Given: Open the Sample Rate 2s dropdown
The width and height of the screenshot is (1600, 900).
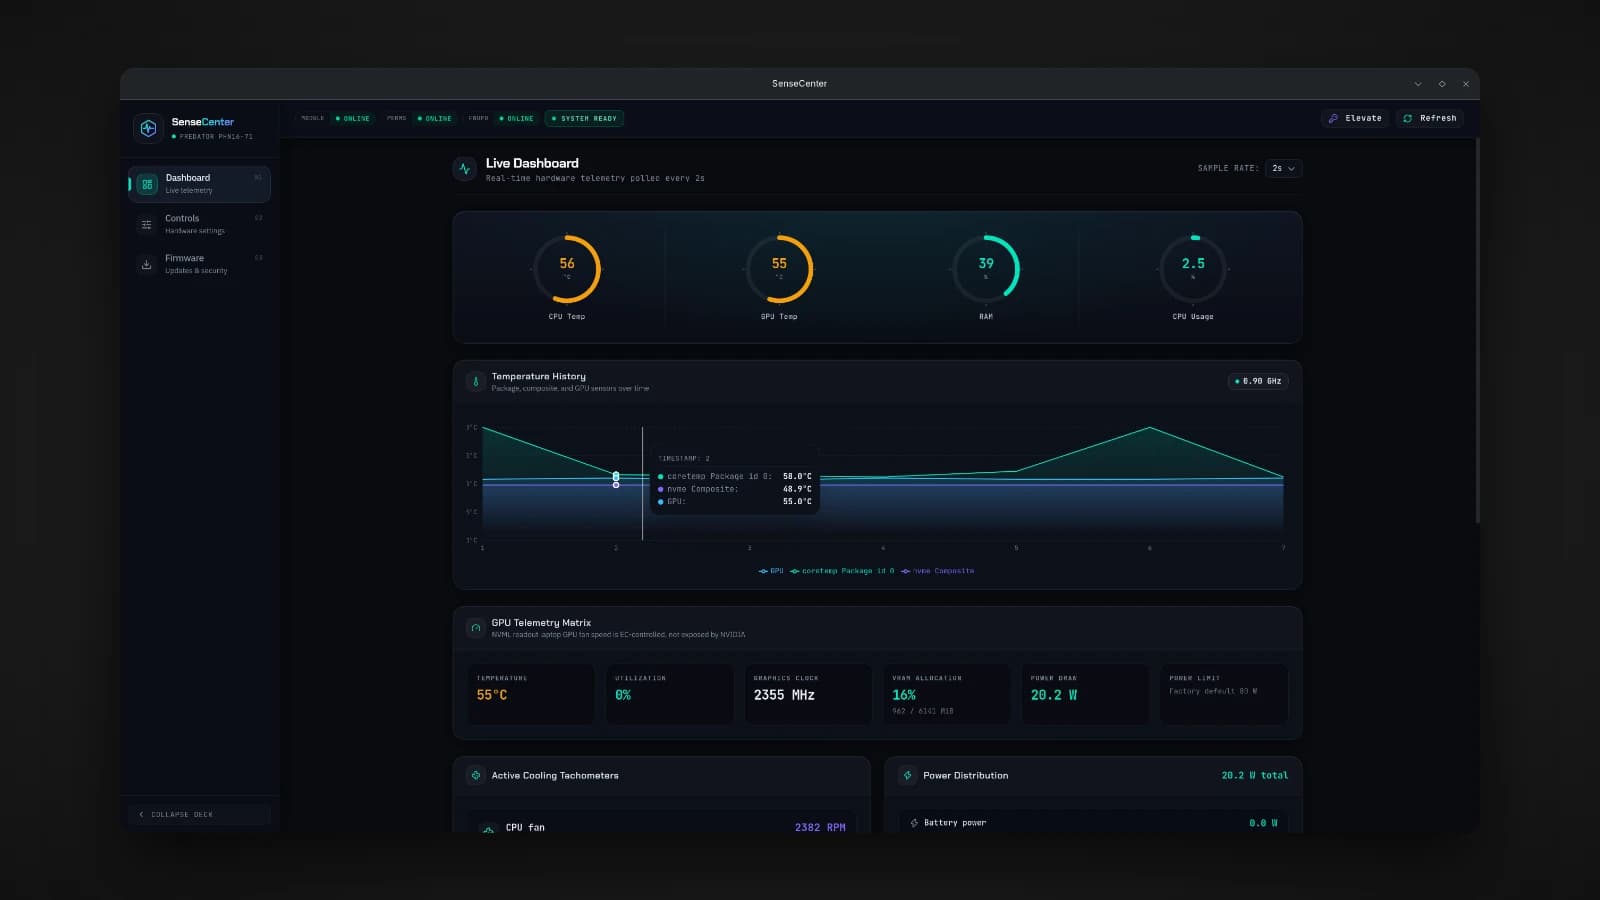Looking at the screenshot, I should [1283, 168].
